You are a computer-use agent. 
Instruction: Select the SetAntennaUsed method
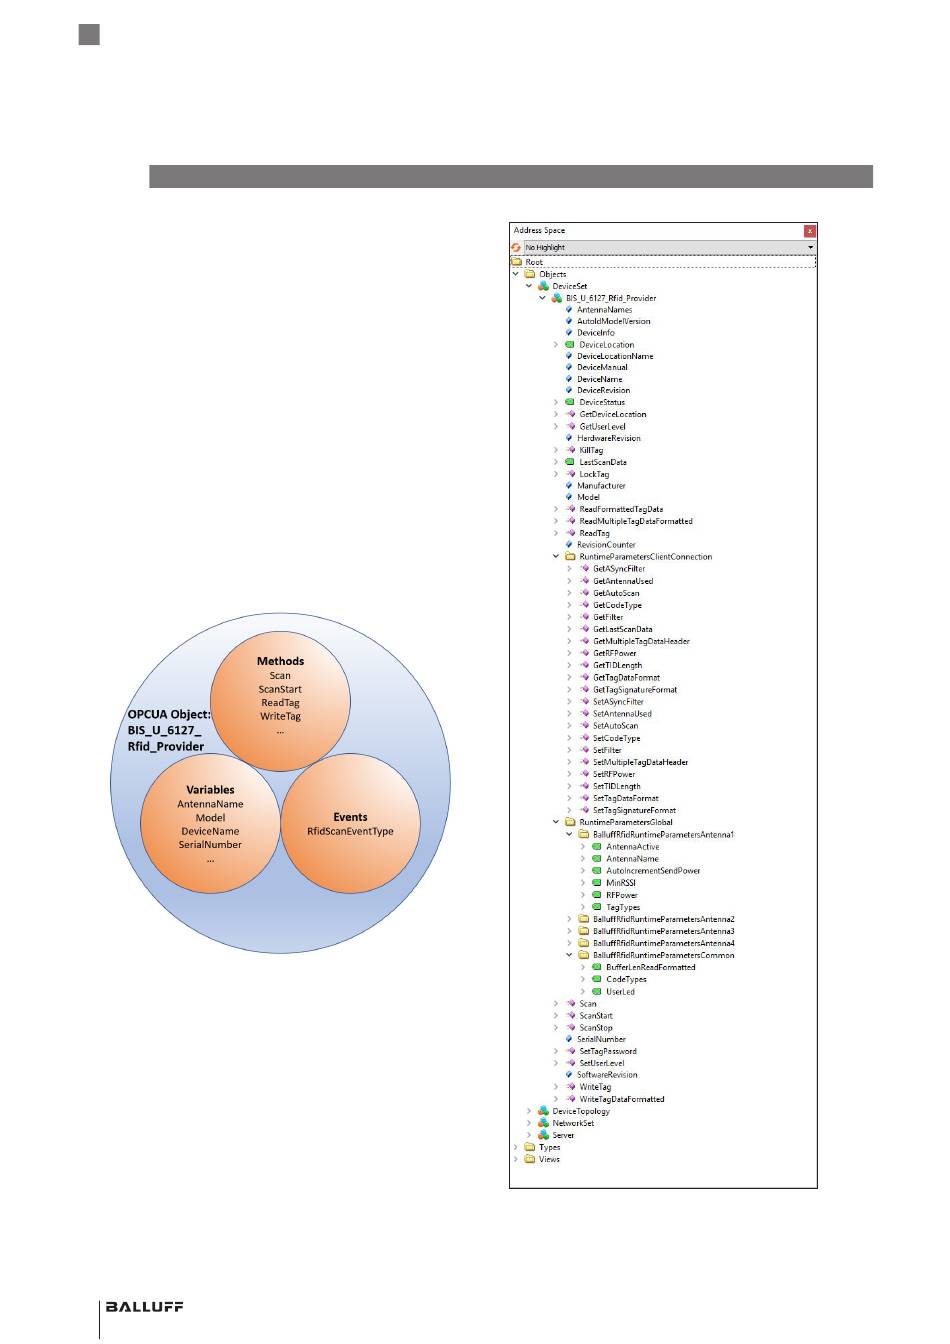[x=622, y=714]
